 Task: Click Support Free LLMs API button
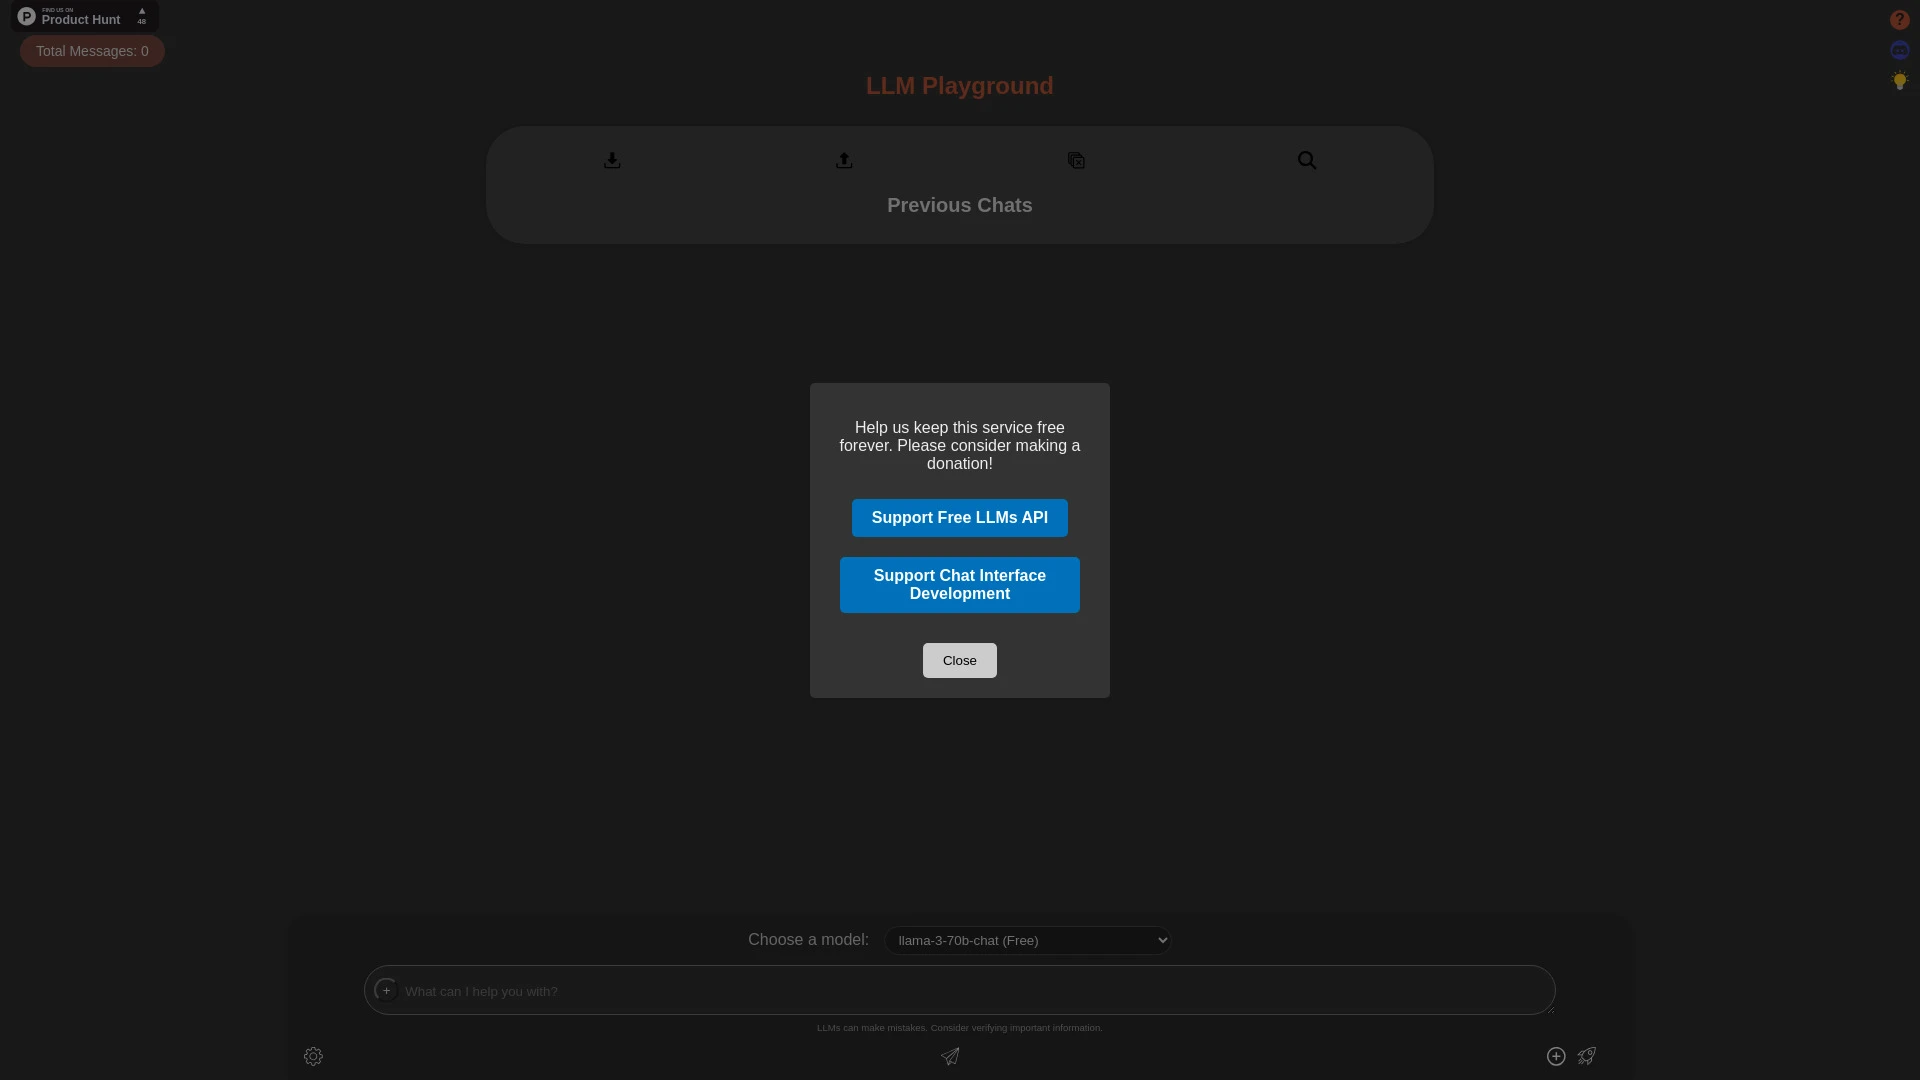point(960,517)
